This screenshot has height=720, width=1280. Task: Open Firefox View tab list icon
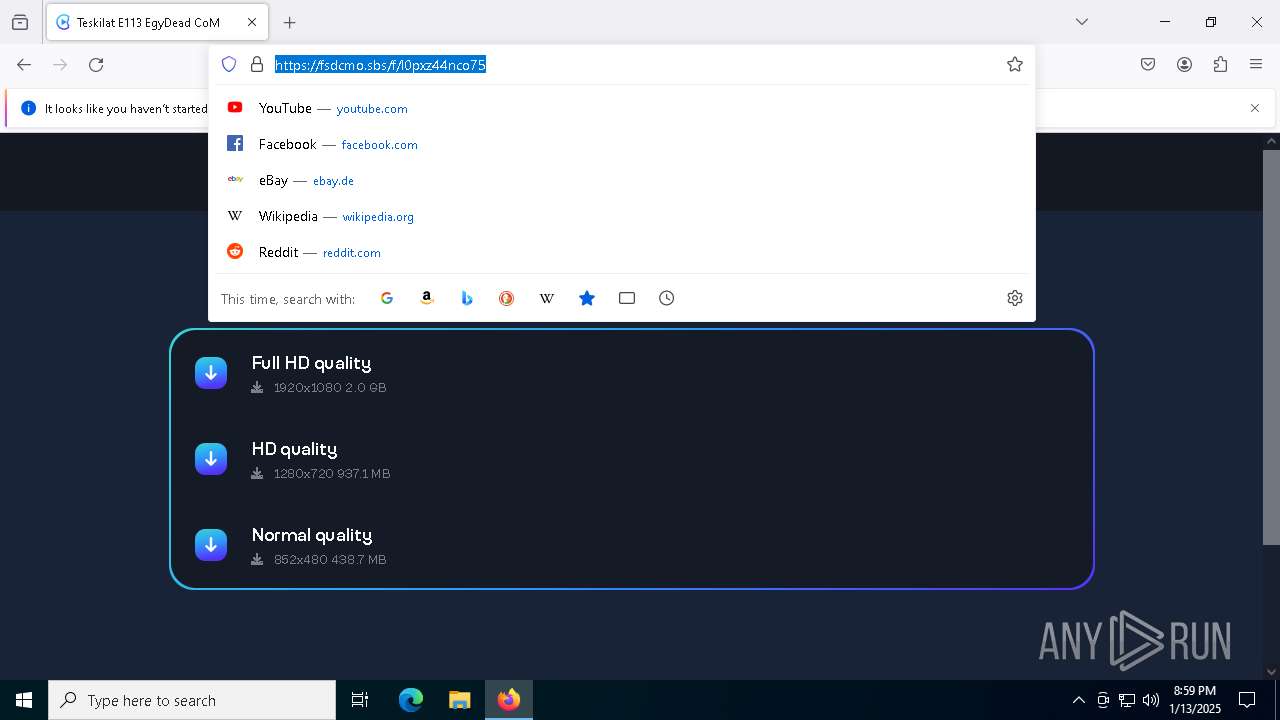coord(20,22)
